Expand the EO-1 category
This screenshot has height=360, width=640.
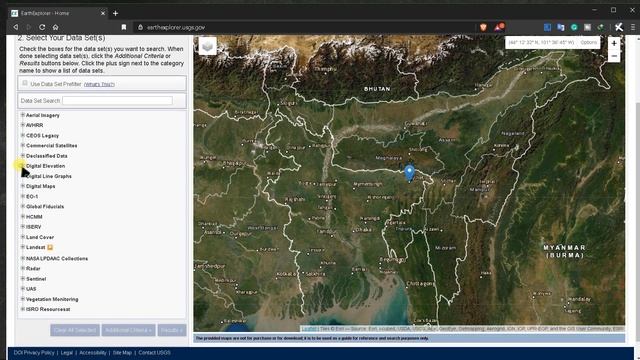coord(23,196)
